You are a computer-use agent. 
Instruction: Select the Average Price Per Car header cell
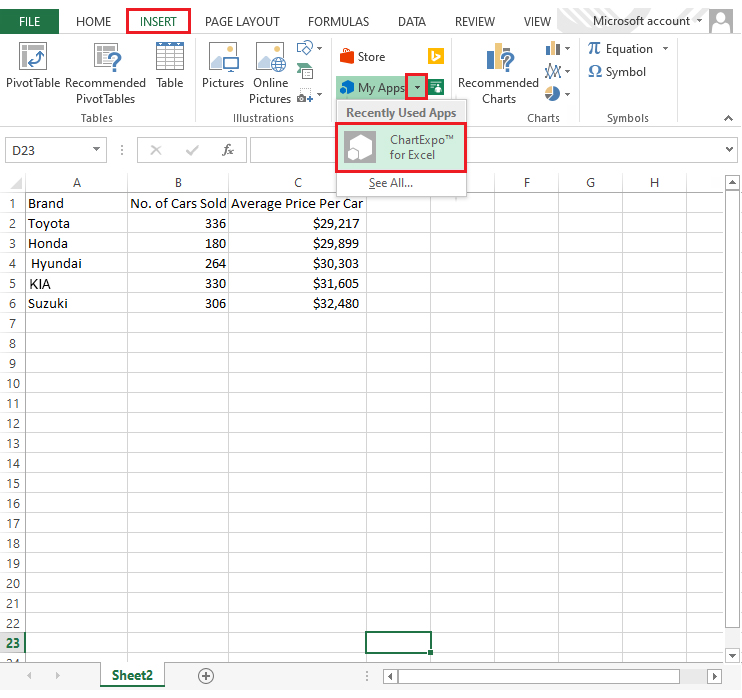pos(297,203)
